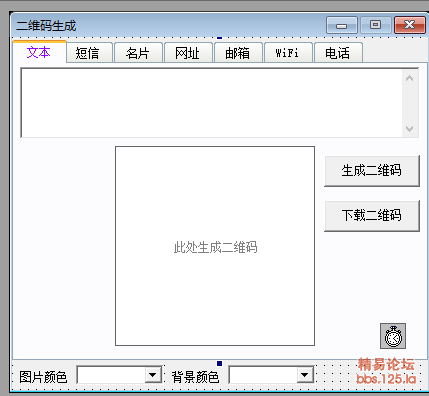Open the WiFi tab
429x396 pixels.
(x=288, y=53)
